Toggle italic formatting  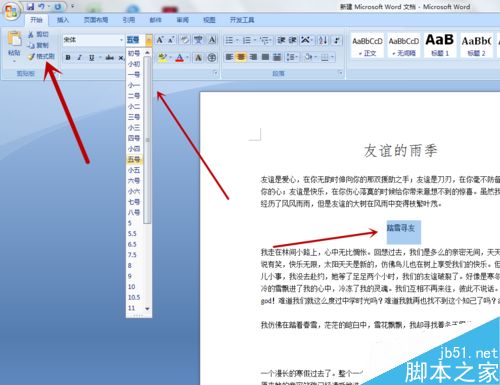point(79,58)
